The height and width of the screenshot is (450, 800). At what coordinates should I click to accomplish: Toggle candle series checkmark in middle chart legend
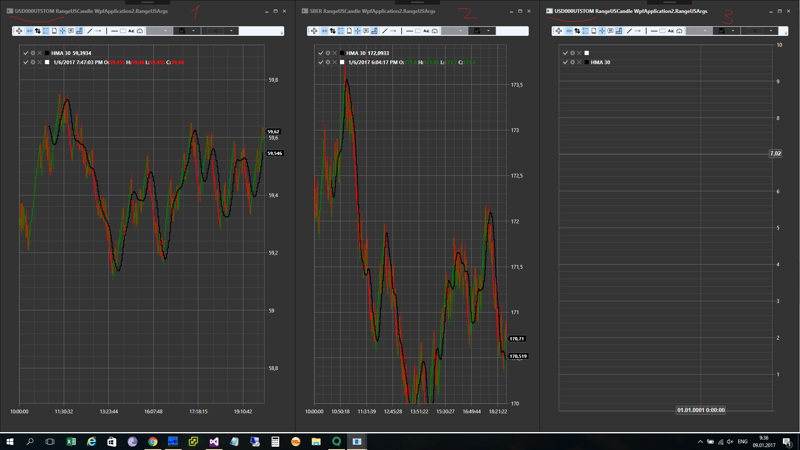[x=321, y=62]
